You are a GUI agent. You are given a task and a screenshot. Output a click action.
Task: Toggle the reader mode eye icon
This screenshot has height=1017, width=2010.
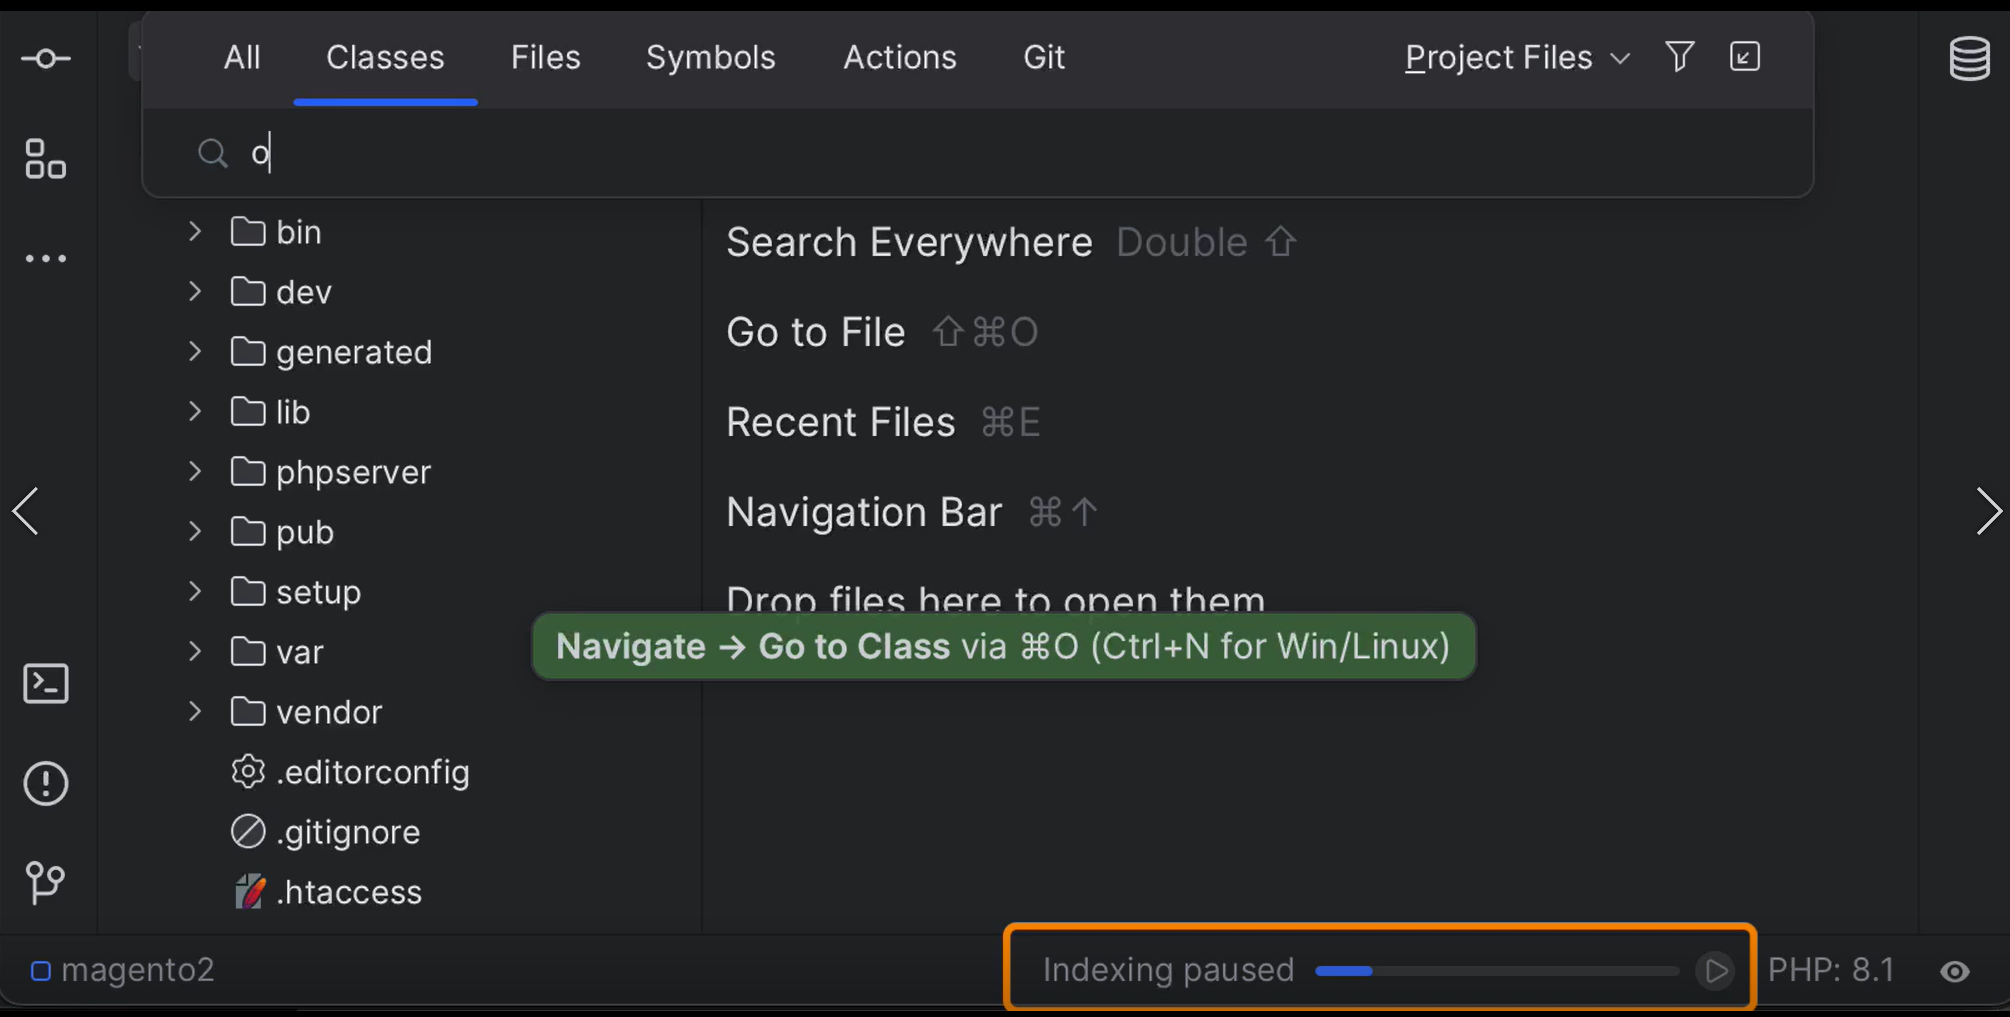(x=1955, y=971)
